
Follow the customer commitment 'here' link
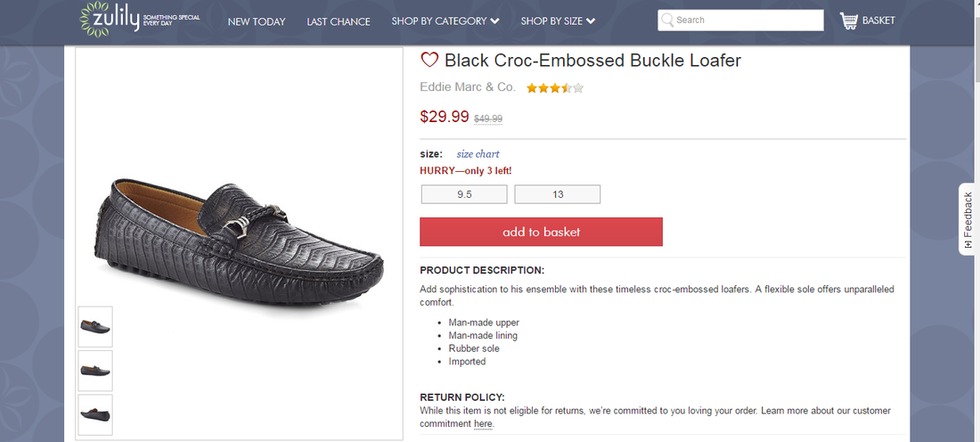[483, 424]
